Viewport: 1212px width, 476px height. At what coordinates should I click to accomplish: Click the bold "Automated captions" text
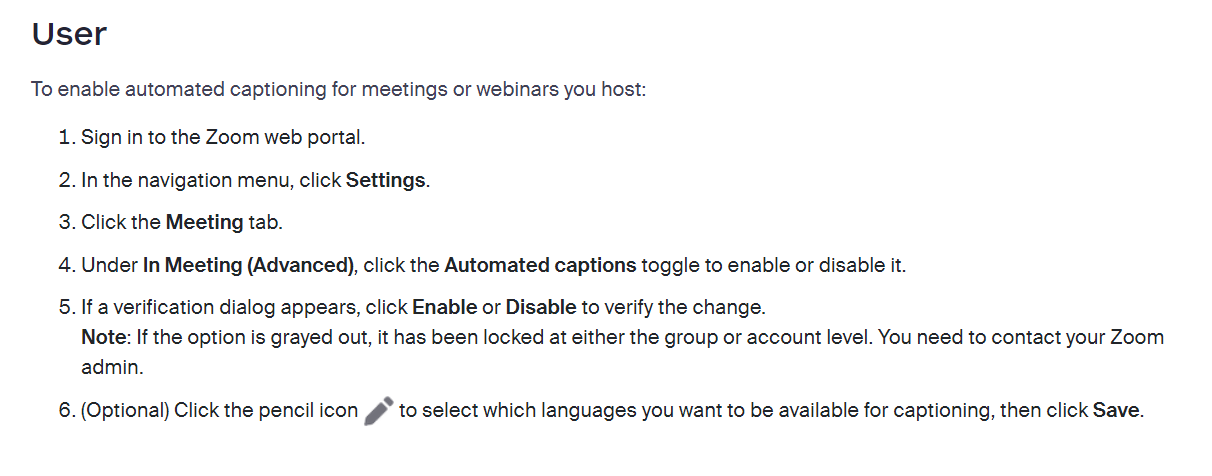[x=540, y=265]
